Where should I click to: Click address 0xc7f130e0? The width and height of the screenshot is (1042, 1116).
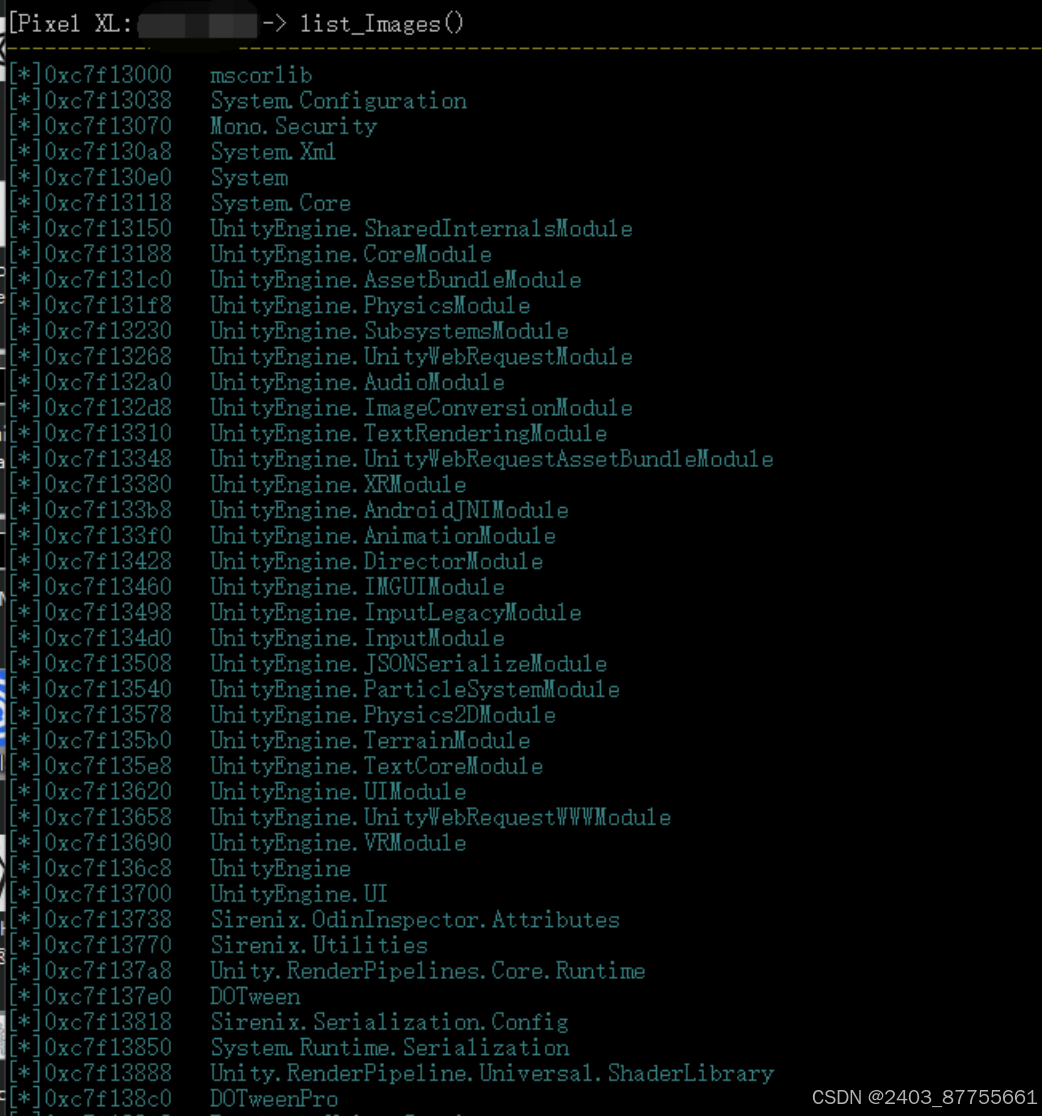click(108, 178)
